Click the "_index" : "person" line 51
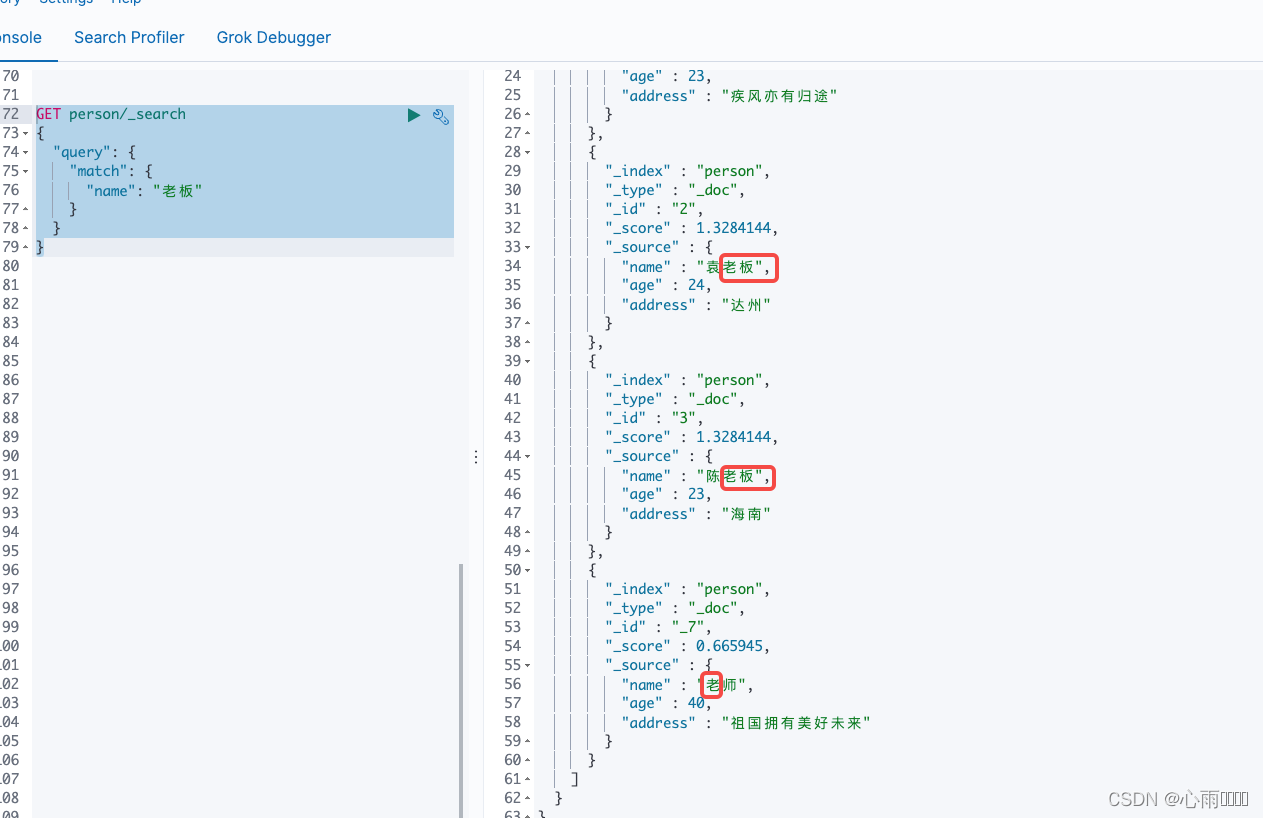1263x818 pixels. 687,589
